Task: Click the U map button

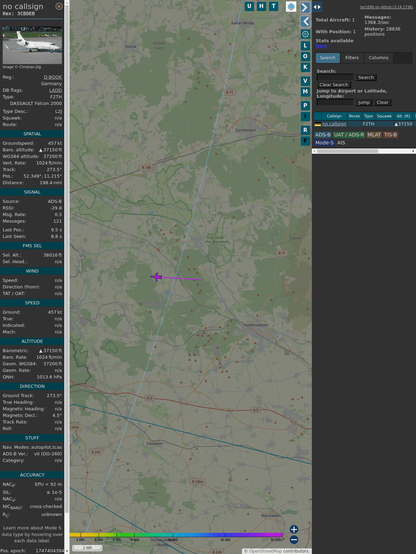Action: [x=249, y=6]
